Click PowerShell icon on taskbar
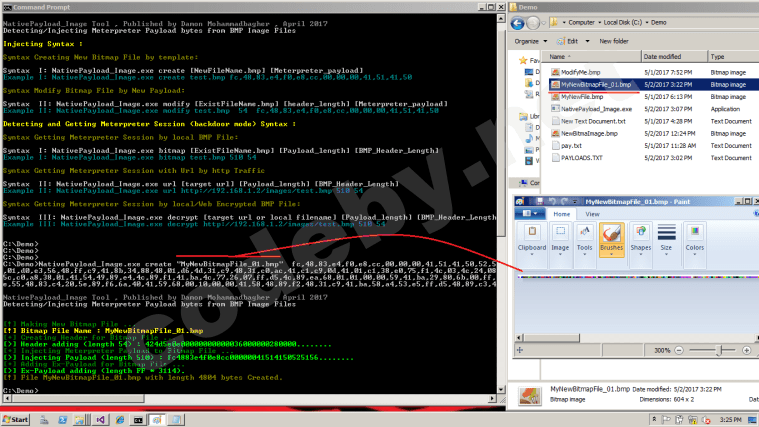Image resolution: width=759 pixels, height=427 pixels. pos(62,420)
